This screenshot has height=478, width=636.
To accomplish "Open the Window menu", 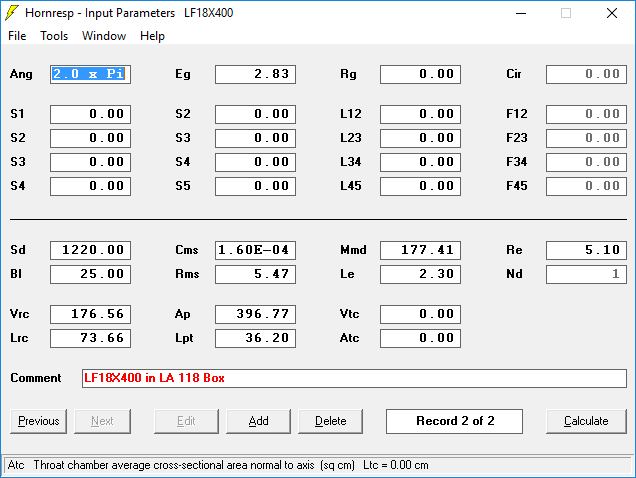I will pos(104,36).
